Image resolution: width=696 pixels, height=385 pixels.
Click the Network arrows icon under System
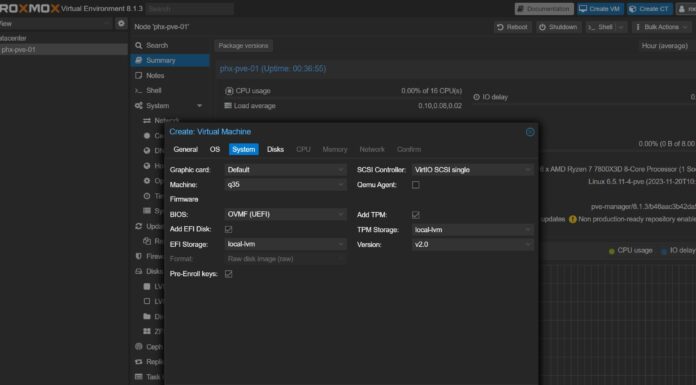coord(146,121)
